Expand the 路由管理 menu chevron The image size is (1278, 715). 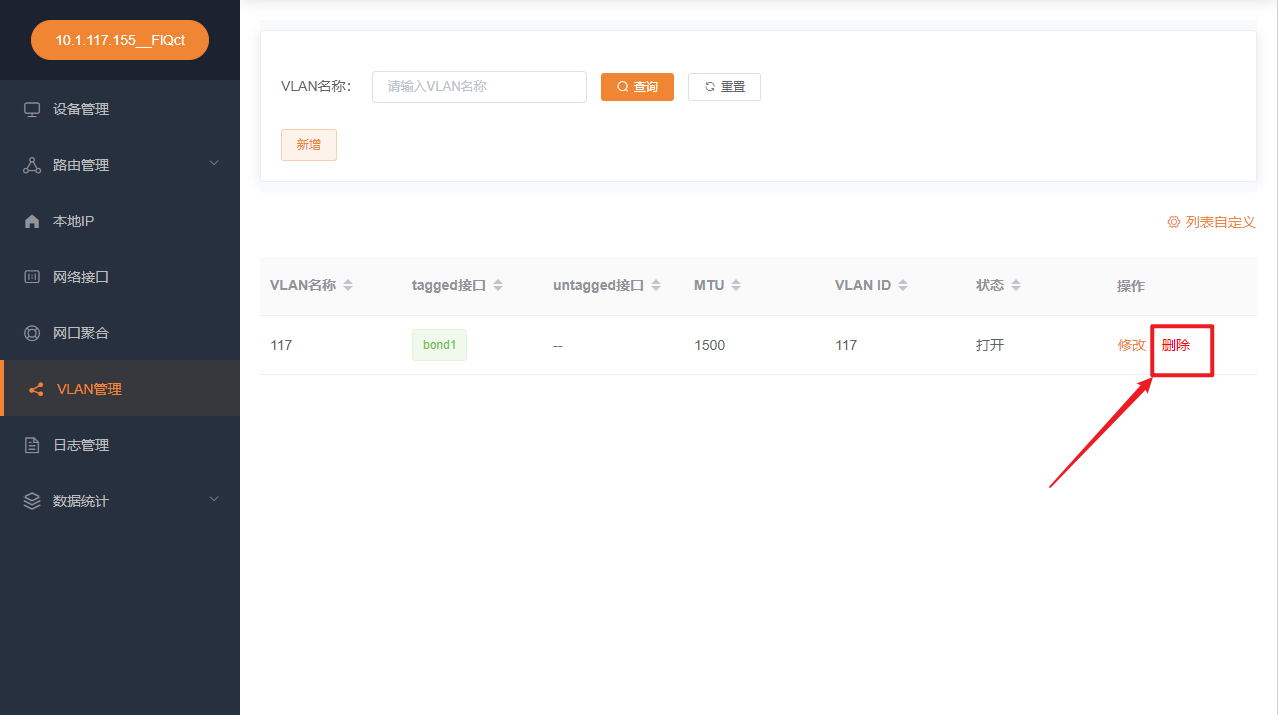click(x=214, y=164)
